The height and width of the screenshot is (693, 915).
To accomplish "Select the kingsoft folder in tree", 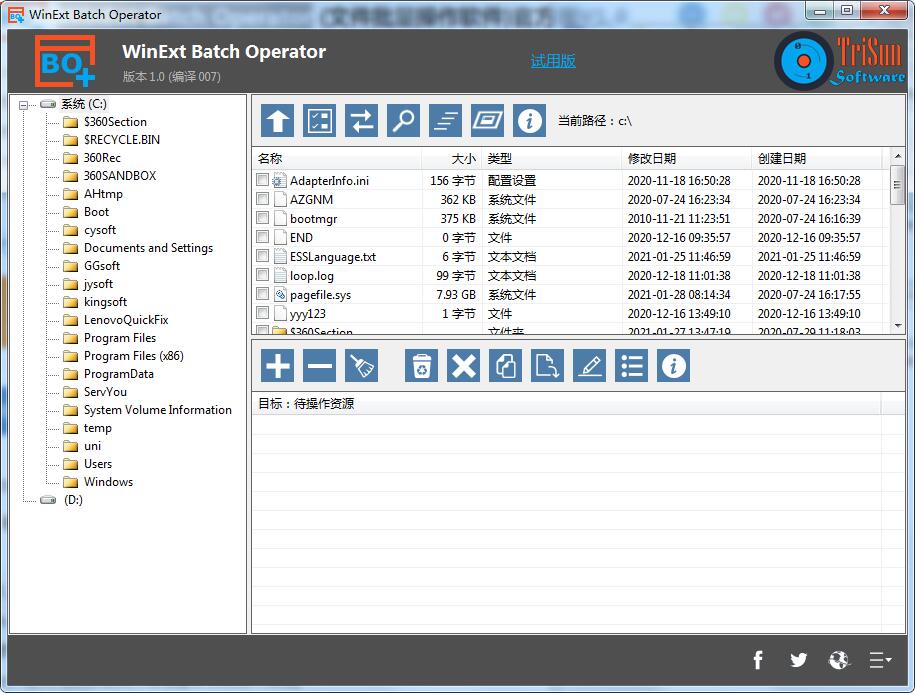I will pyautogui.click(x=105, y=302).
